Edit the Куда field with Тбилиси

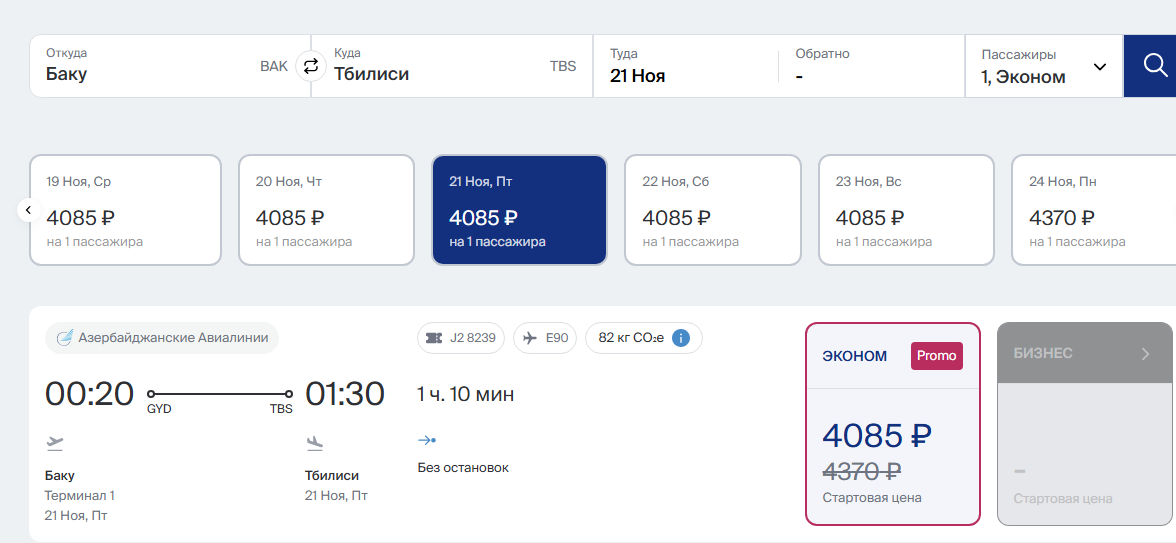(452, 66)
